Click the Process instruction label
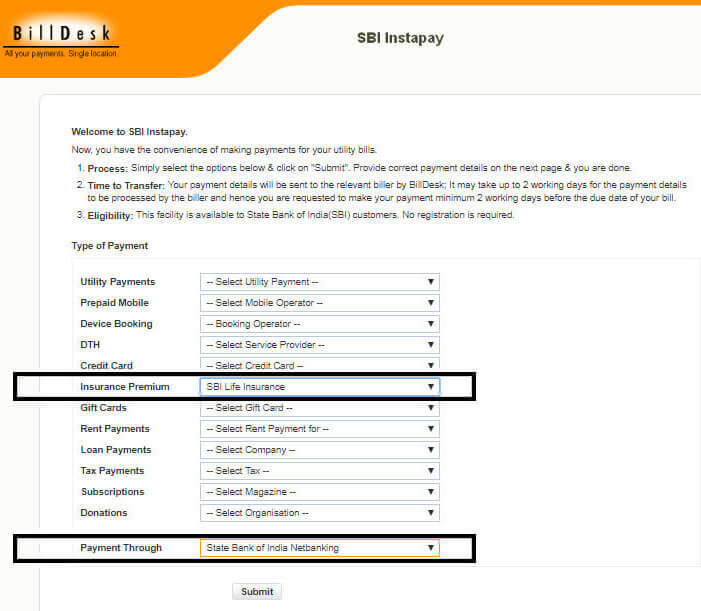This screenshot has width=701, height=611. pos(107,169)
